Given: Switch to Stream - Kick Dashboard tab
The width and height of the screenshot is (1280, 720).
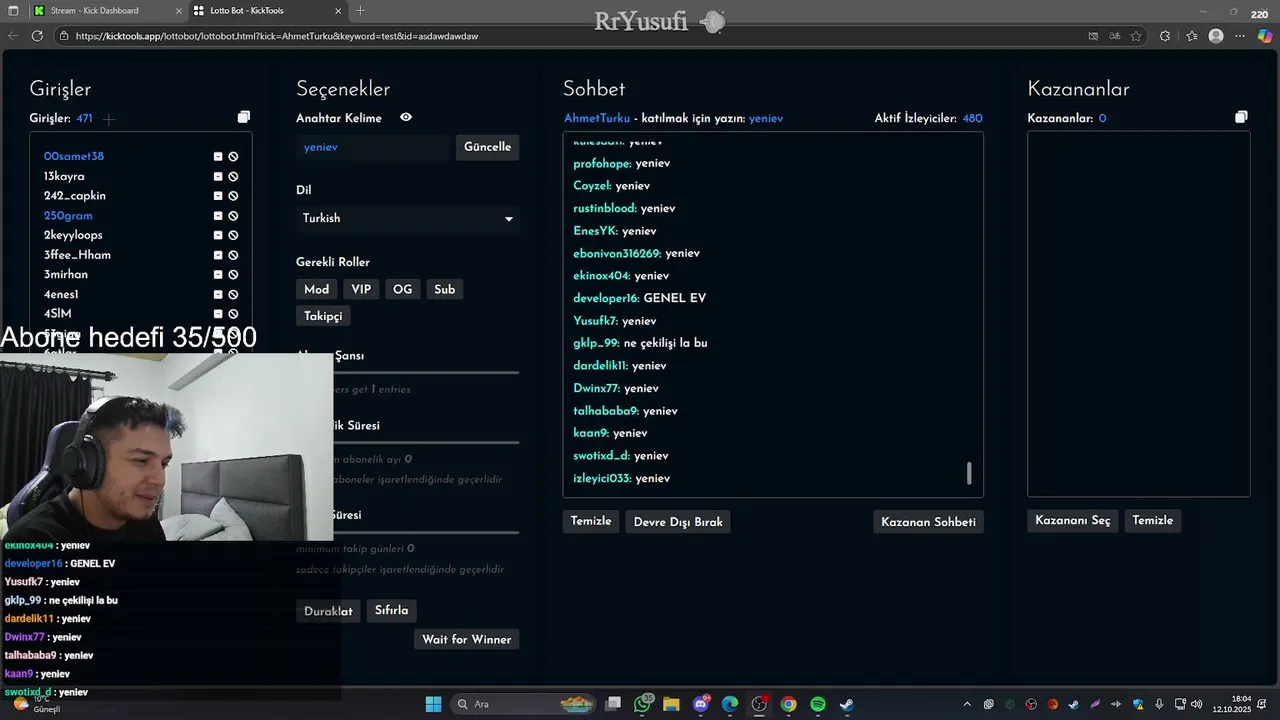Looking at the screenshot, I should [105, 11].
